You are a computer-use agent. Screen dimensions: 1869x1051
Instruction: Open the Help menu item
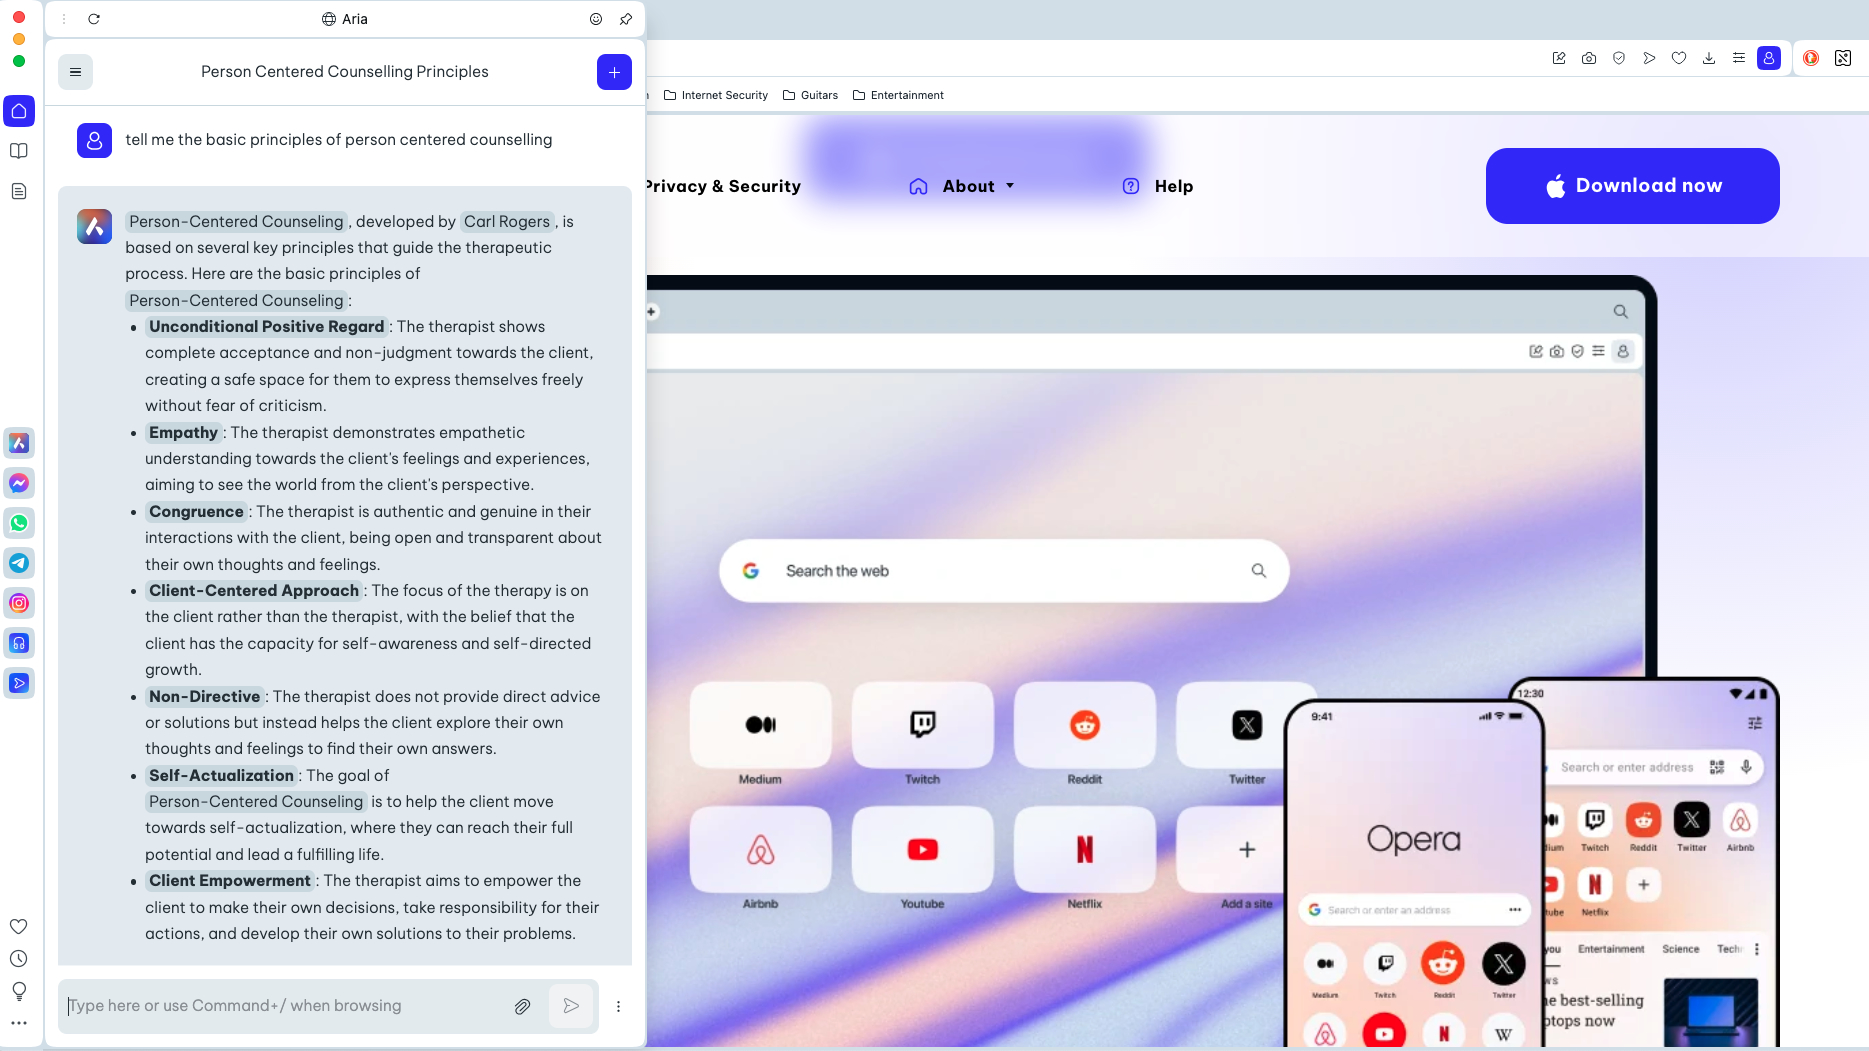click(x=1158, y=187)
